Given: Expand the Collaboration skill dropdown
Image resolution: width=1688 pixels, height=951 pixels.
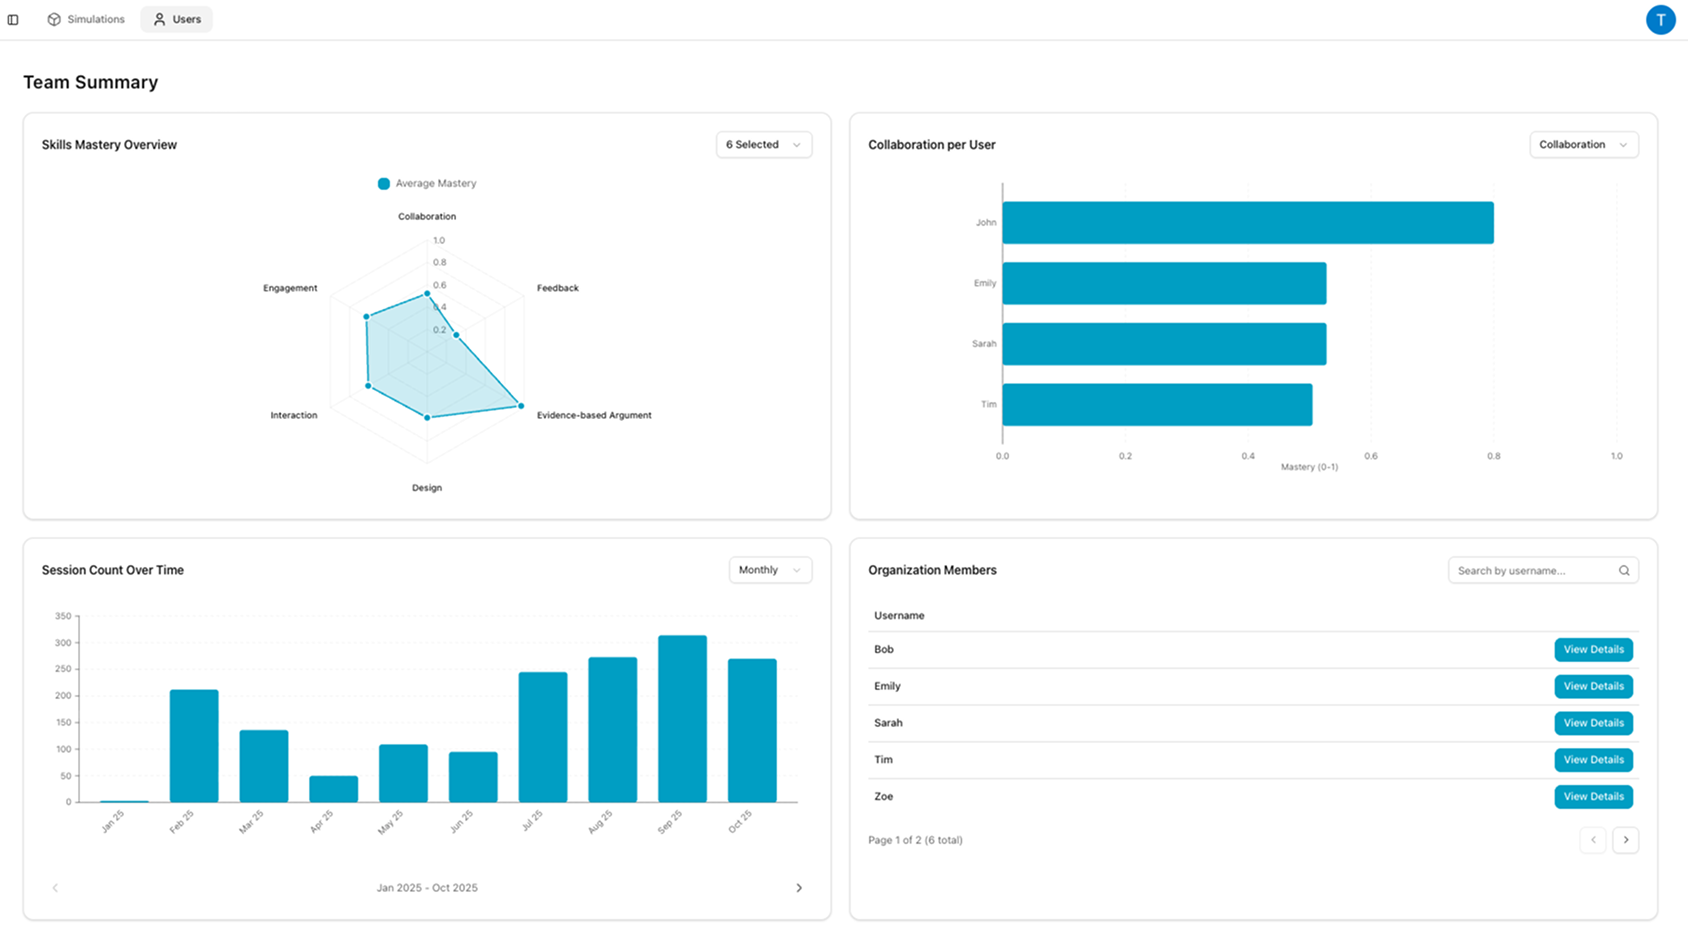Looking at the screenshot, I should tap(1583, 145).
